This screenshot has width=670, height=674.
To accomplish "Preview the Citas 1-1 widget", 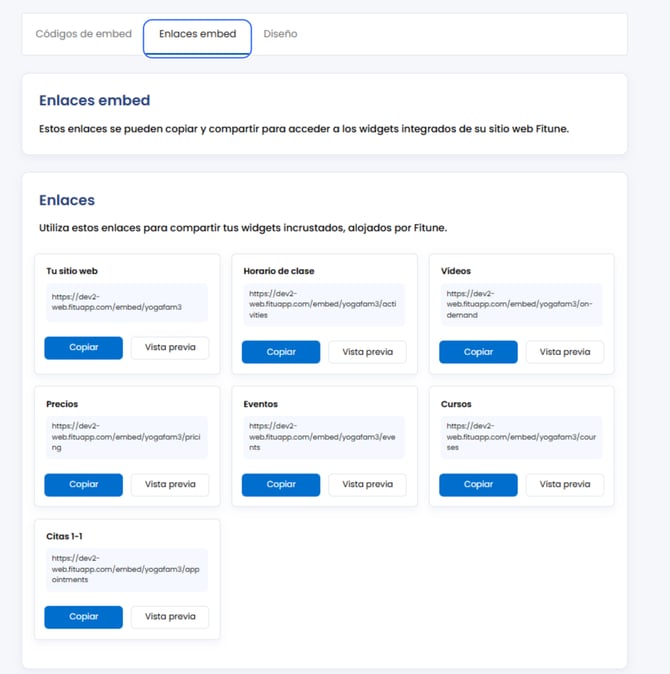I will coord(170,617).
